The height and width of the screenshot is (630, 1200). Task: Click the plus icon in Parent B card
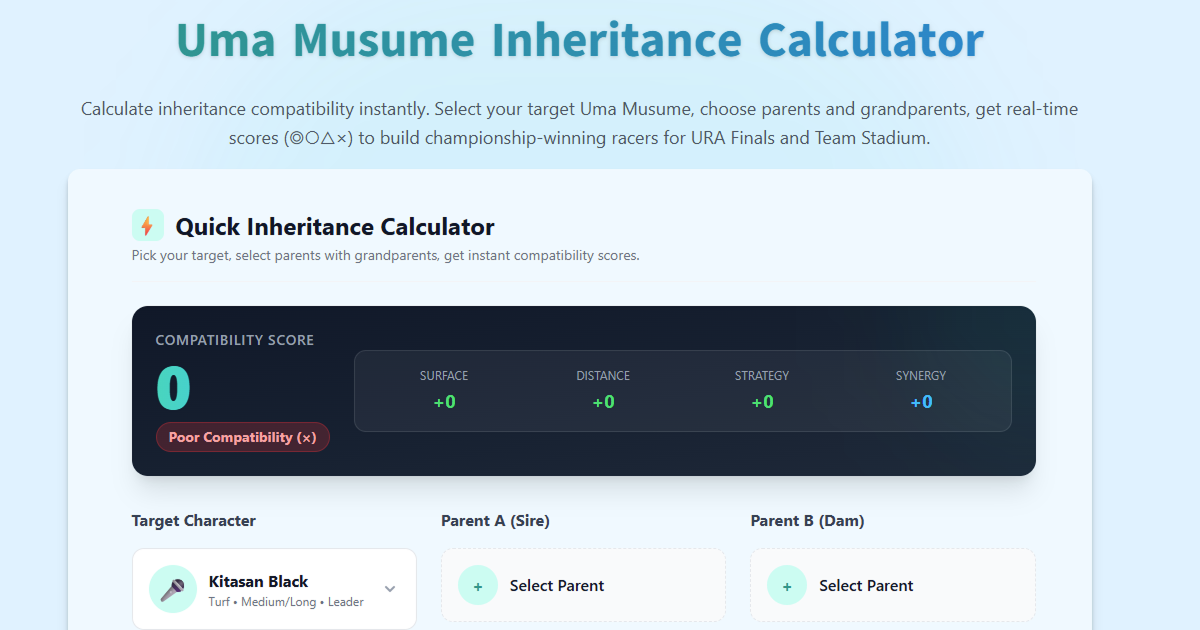[x=787, y=586]
